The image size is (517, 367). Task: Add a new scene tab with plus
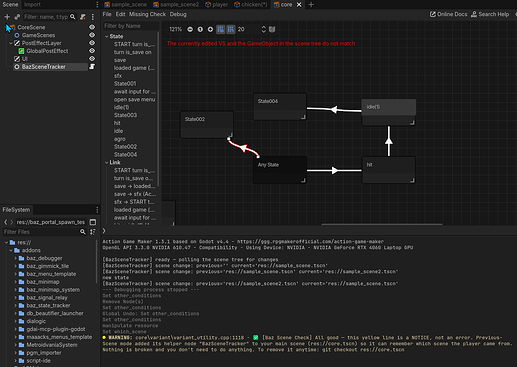pyautogui.click(x=311, y=5)
